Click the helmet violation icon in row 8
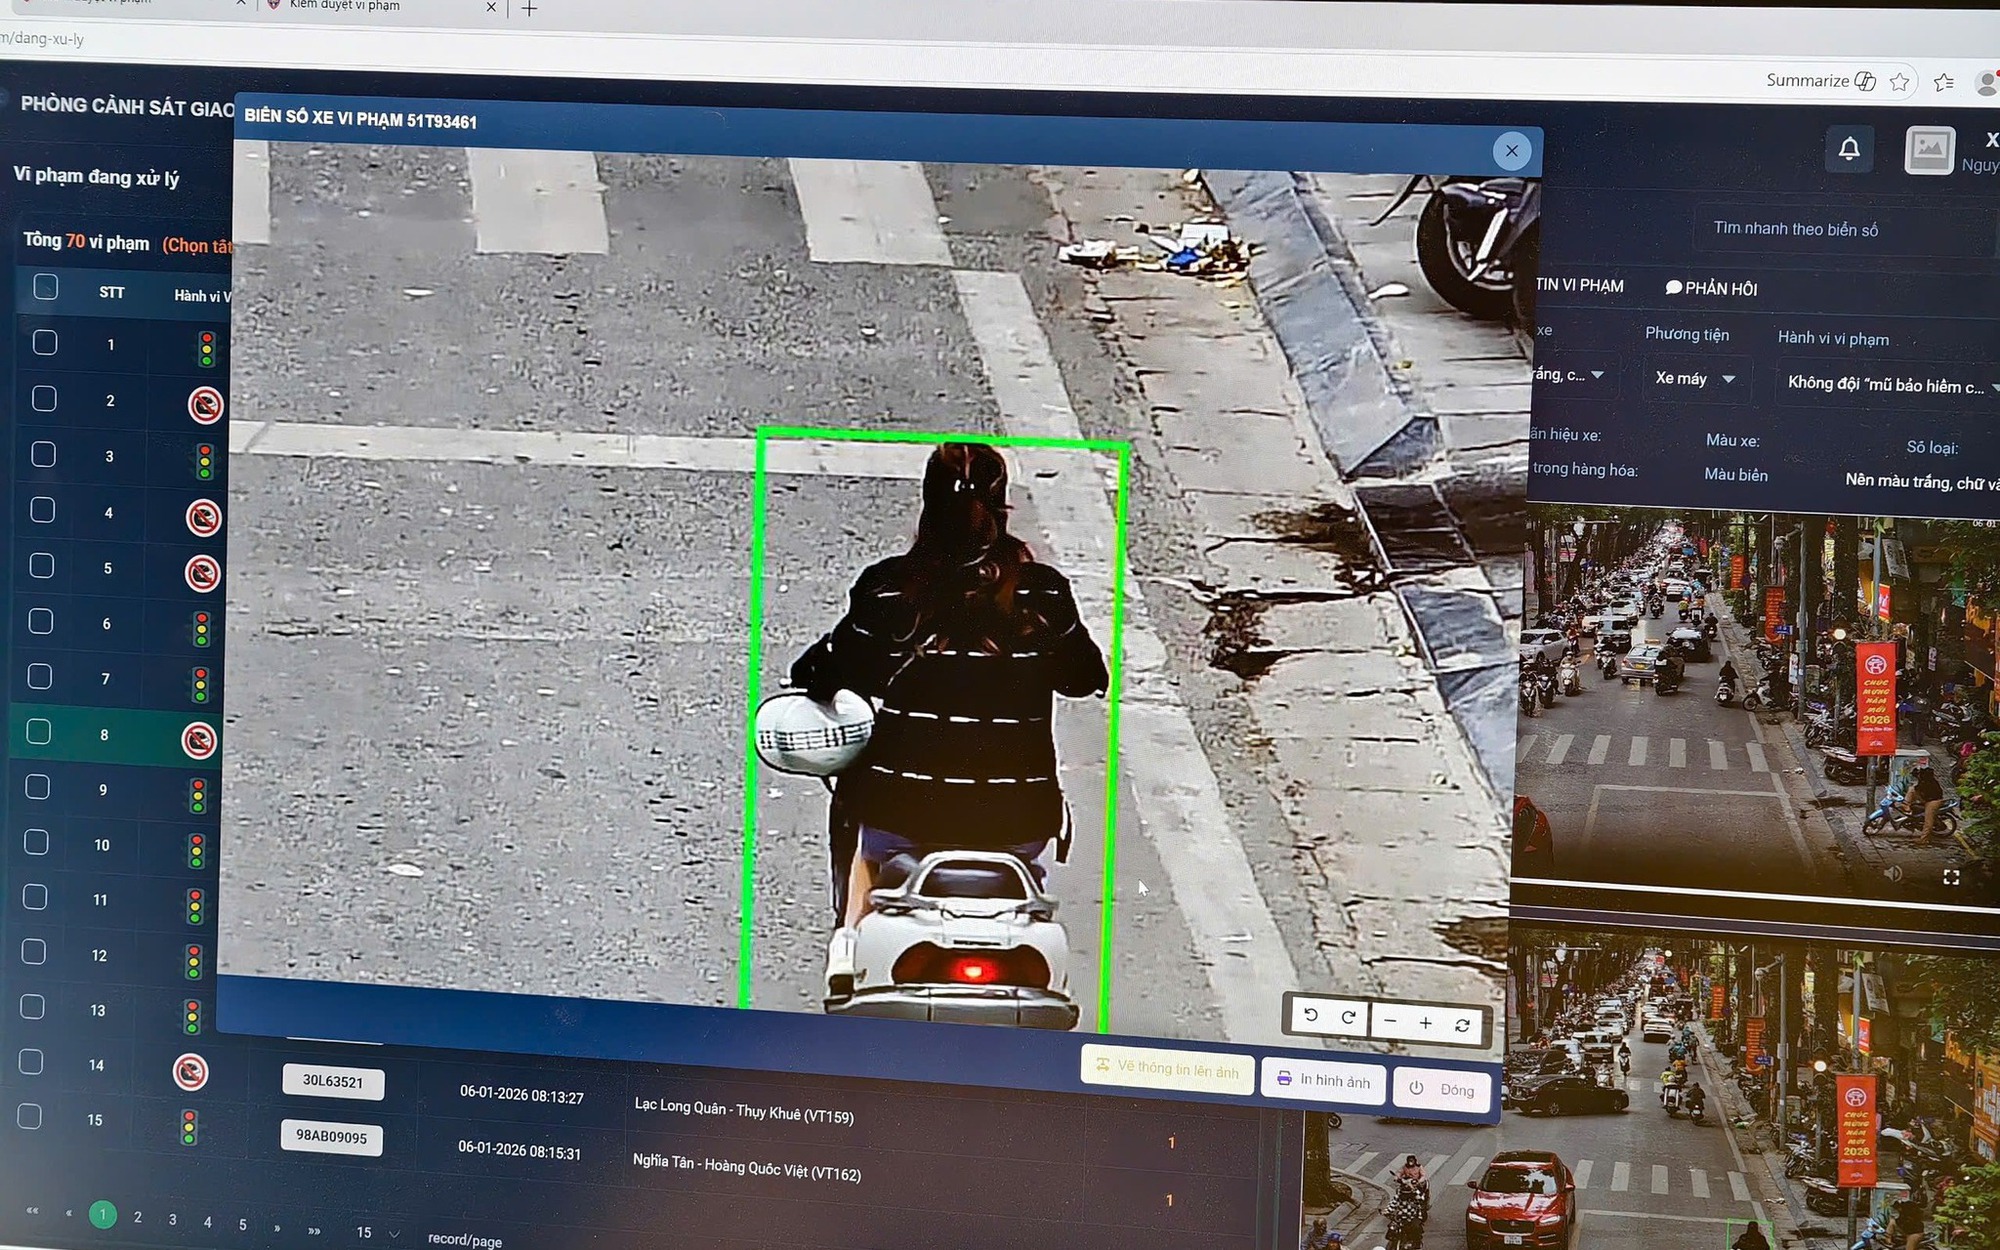The height and width of the screenshot is (1250, 2000). [199, 739]
